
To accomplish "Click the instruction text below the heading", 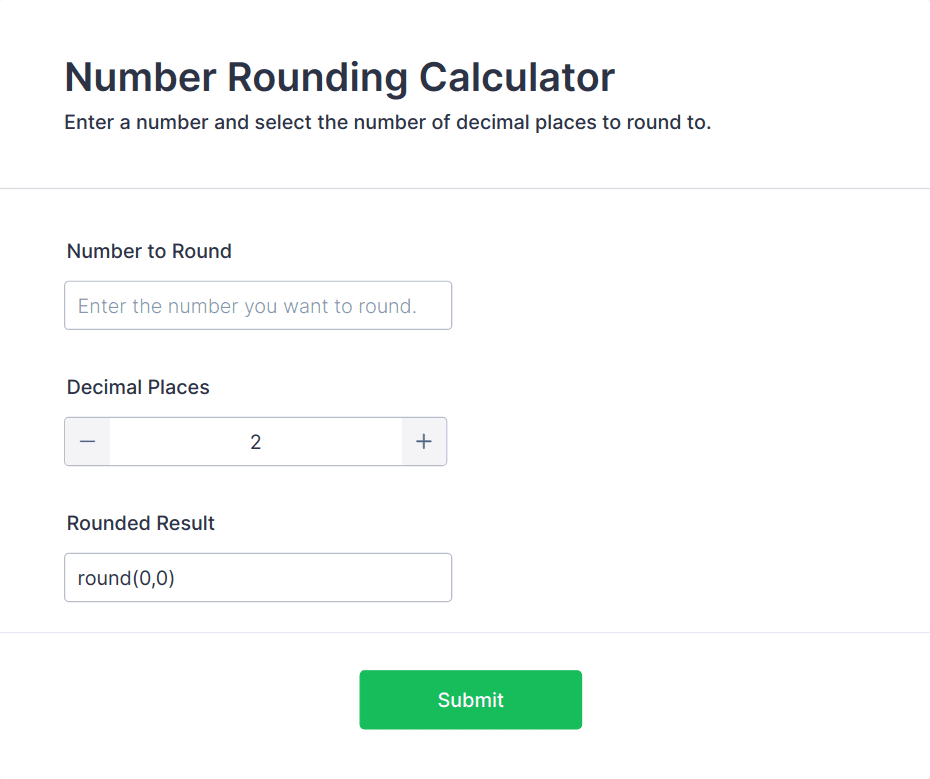I will click(387, 124).
